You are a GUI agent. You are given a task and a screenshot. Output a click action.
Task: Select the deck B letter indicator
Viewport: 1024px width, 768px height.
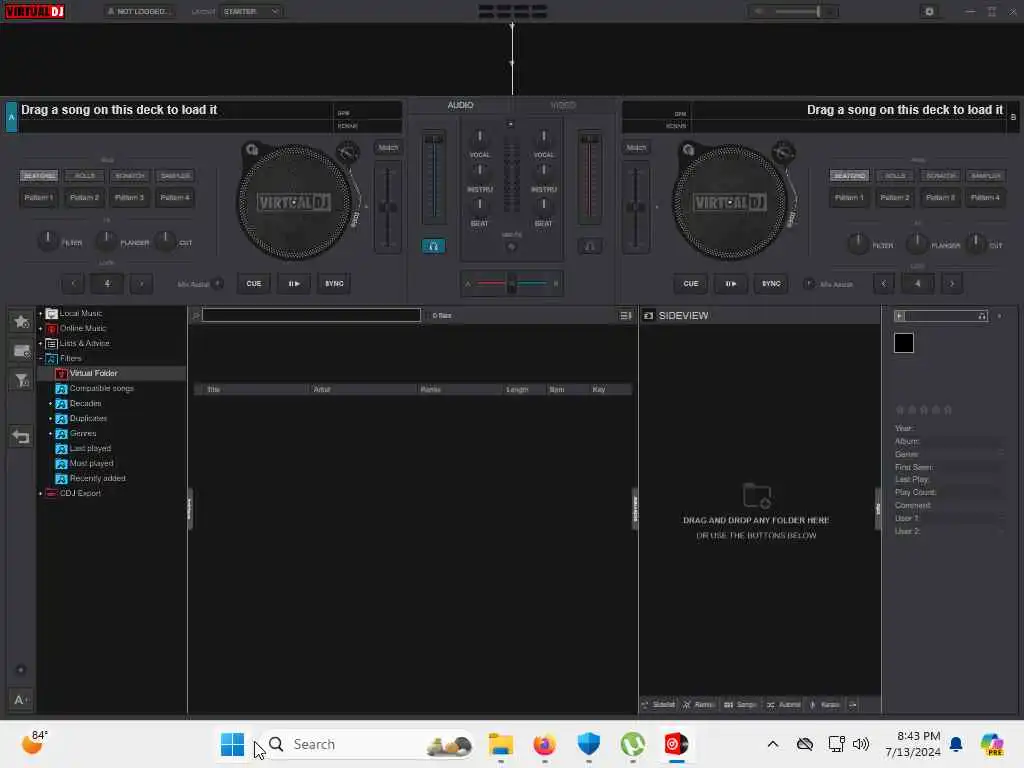point(1013,117)
